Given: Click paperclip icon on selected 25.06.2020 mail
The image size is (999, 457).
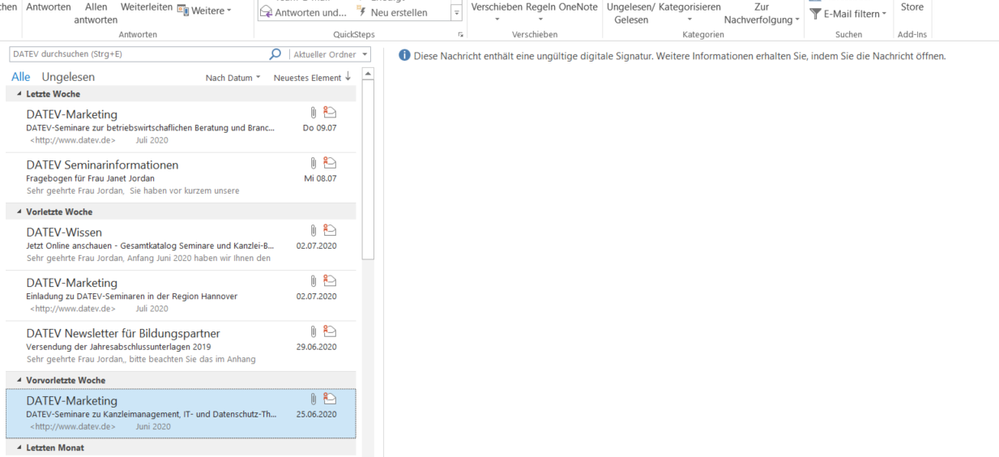Looking at the screenshot, I should click(313, 399).
